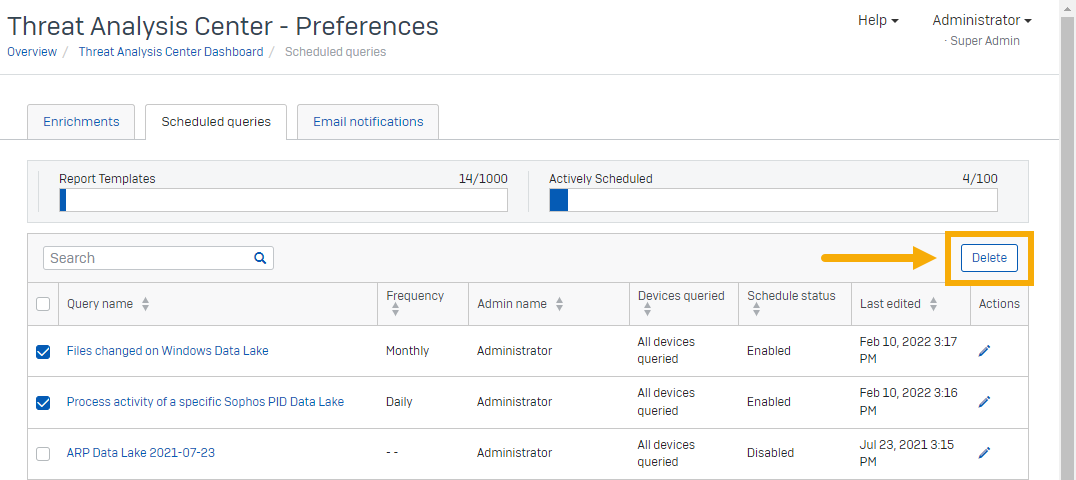Edit the Files changed on Windows query
1076x480 pixels.
(x=984, y=351)
